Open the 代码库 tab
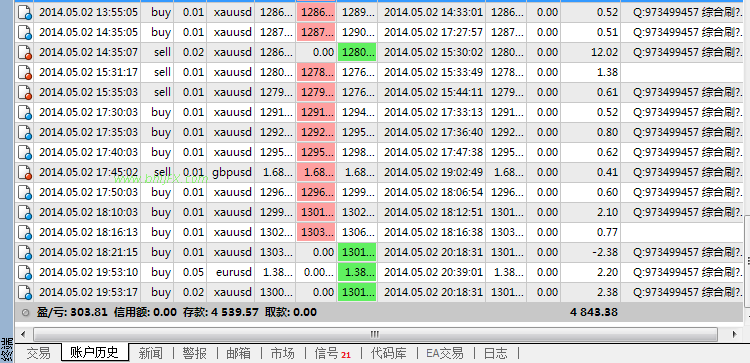 tap(389, 353)
